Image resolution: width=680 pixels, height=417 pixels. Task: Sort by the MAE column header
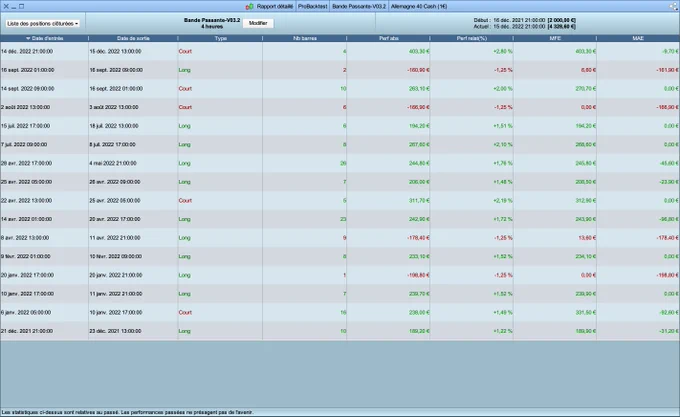click(638, 39)
